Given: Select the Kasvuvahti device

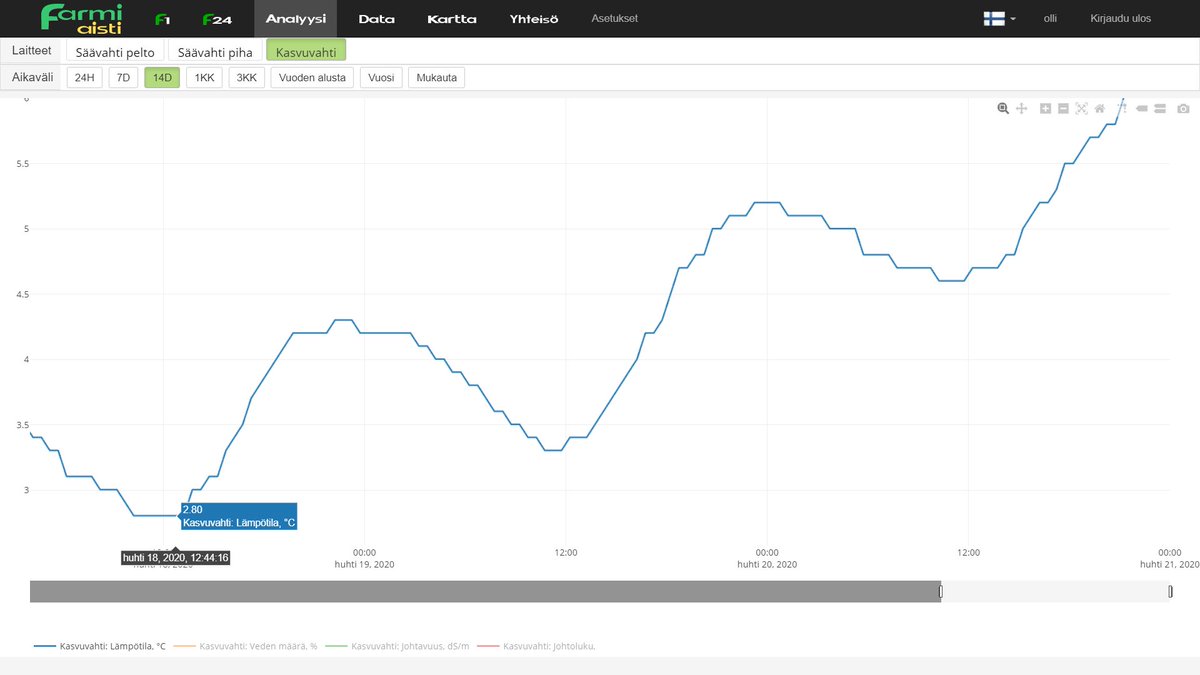Looking at the screenshot, I should [x=306, y=51].
